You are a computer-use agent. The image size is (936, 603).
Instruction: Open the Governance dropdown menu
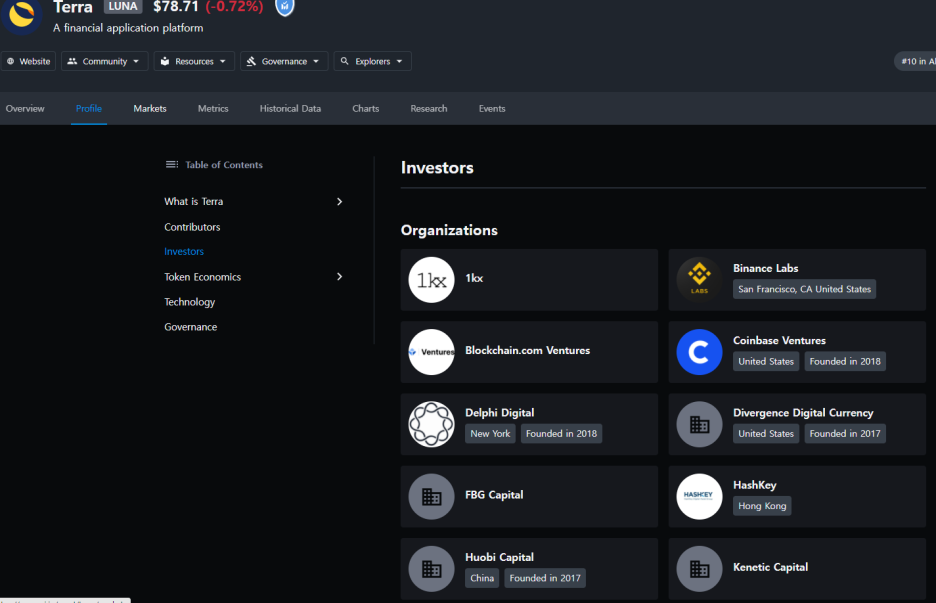point(284,61)
